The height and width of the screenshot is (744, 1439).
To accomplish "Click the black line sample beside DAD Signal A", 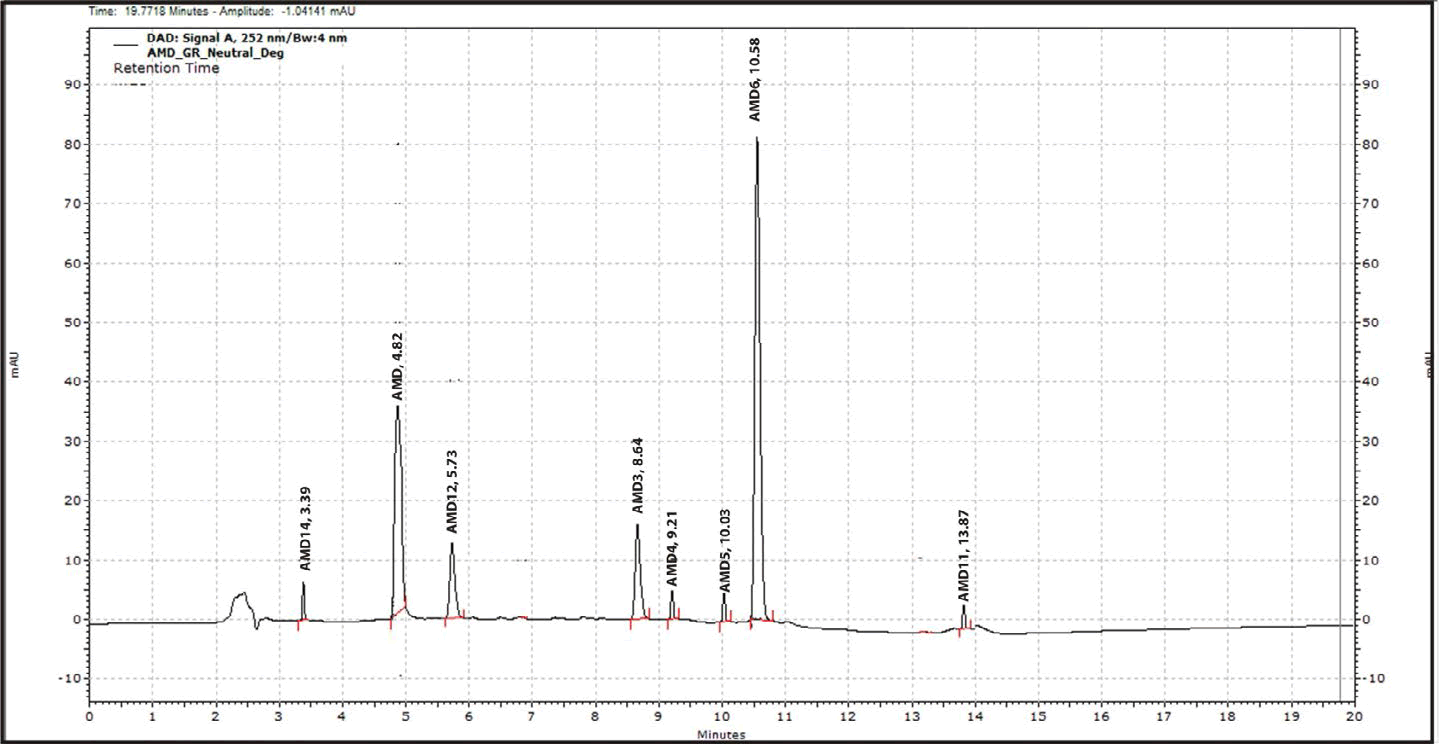I will point(126,44).
